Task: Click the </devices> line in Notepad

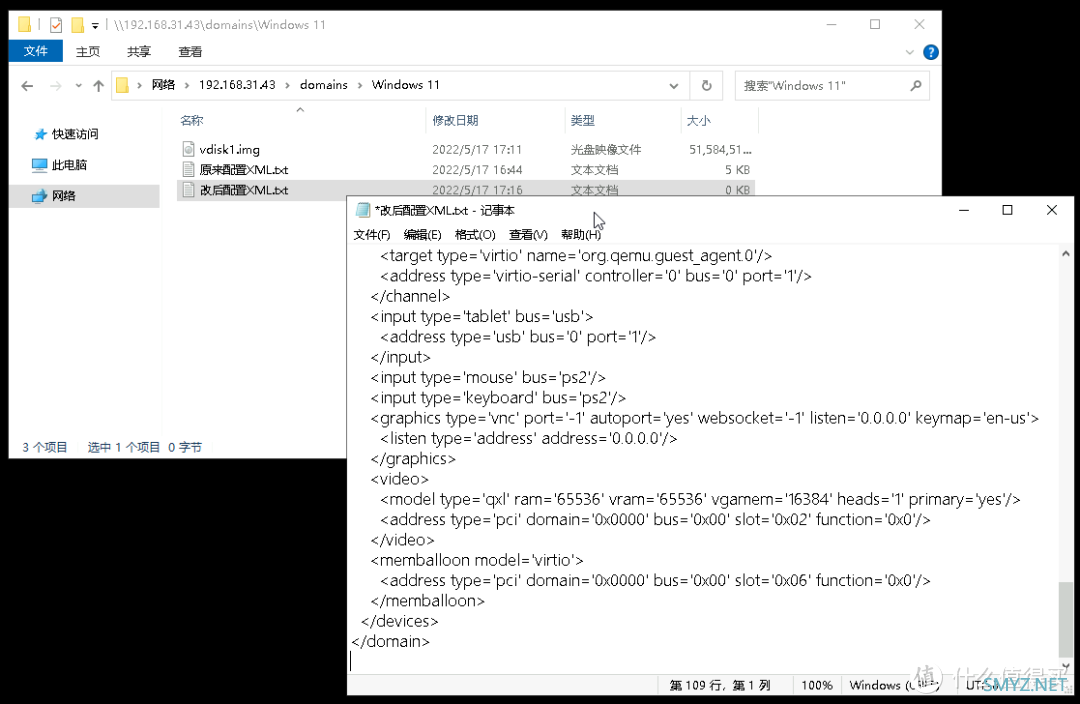Action: [399, 621]
